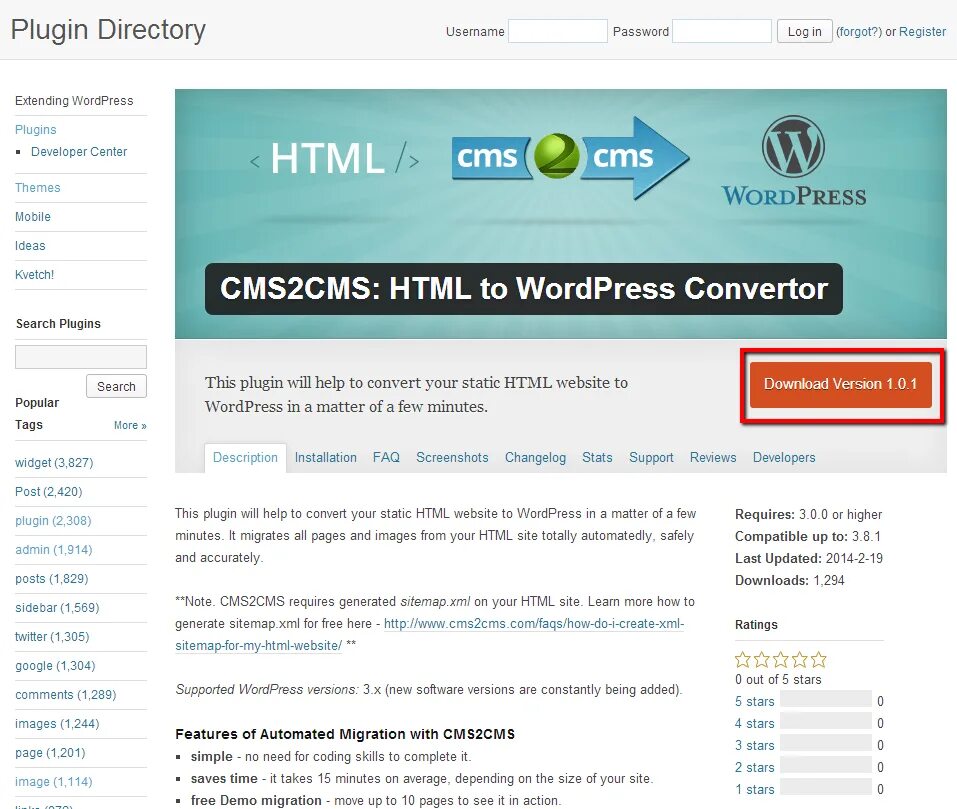Open the 1 stars rating link
Screen dimensions: 957x809
click(x=754, y=789)
